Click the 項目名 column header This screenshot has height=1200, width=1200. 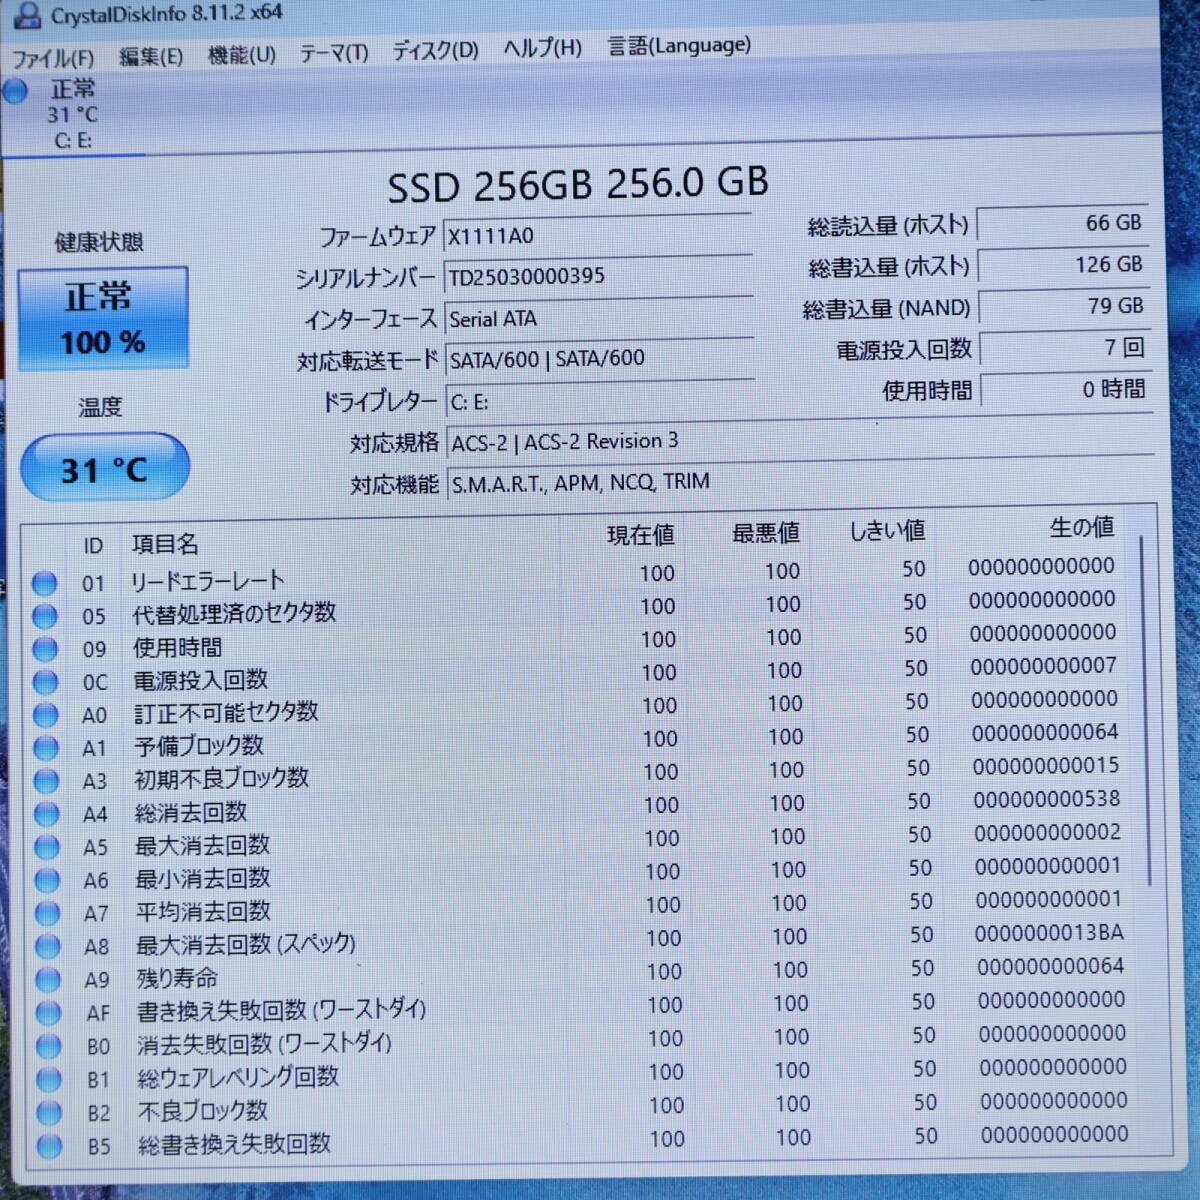point(165,544)
